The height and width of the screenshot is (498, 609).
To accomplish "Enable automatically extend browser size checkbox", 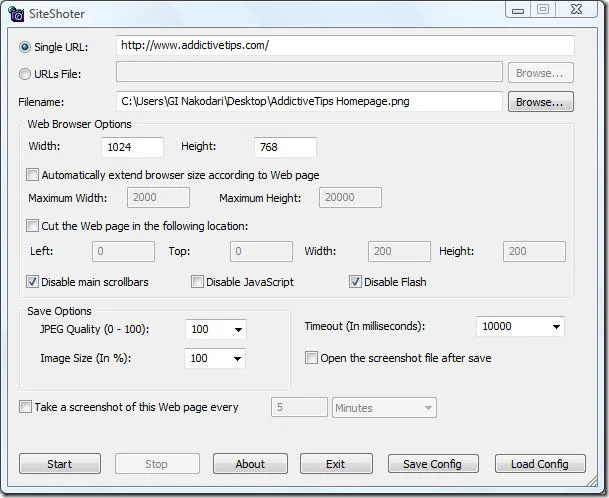I will [x=32, y=175].
